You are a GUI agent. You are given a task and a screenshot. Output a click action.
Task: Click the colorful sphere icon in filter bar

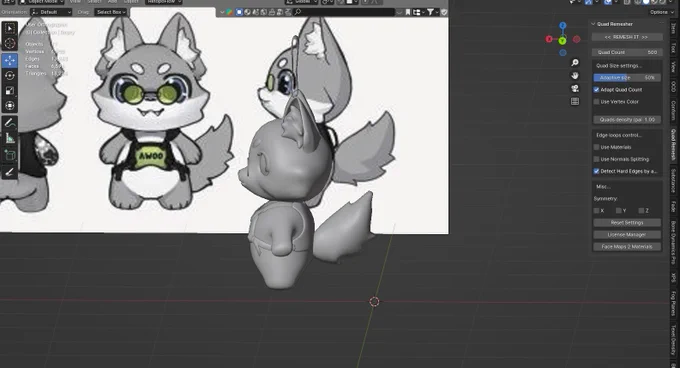pos(229,12)
